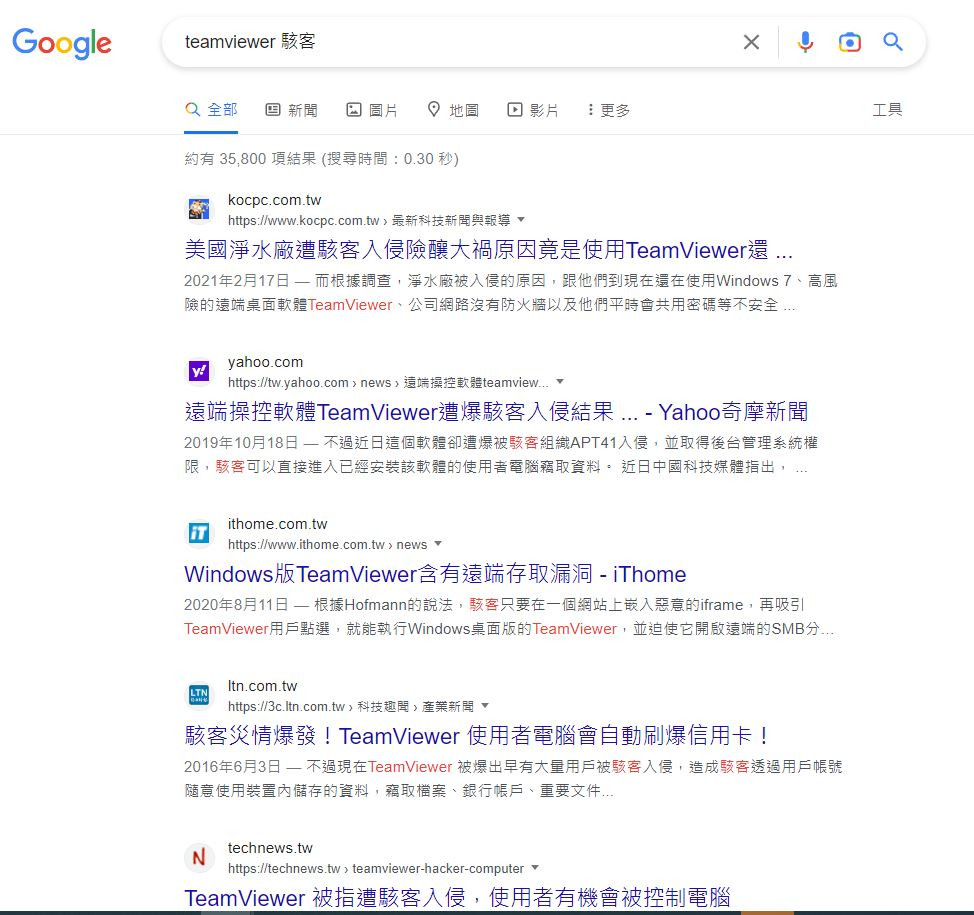
Task: Expand the 更多 menu
Action: [609, 110]
